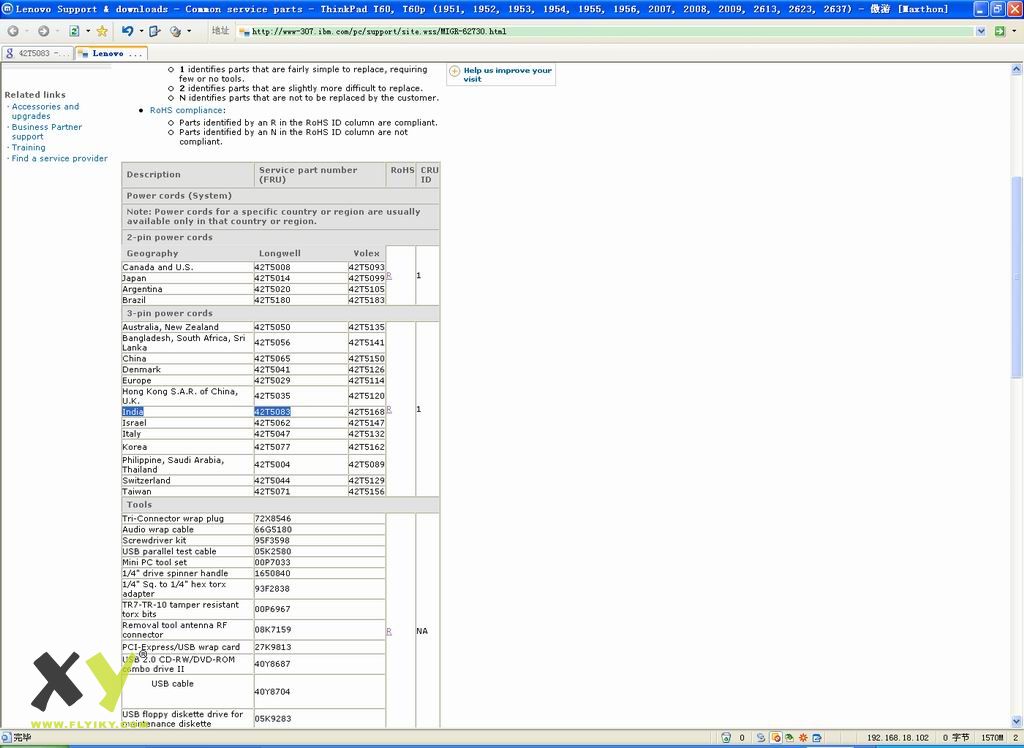Click the scrollbar down arrow

(1016, 722)
